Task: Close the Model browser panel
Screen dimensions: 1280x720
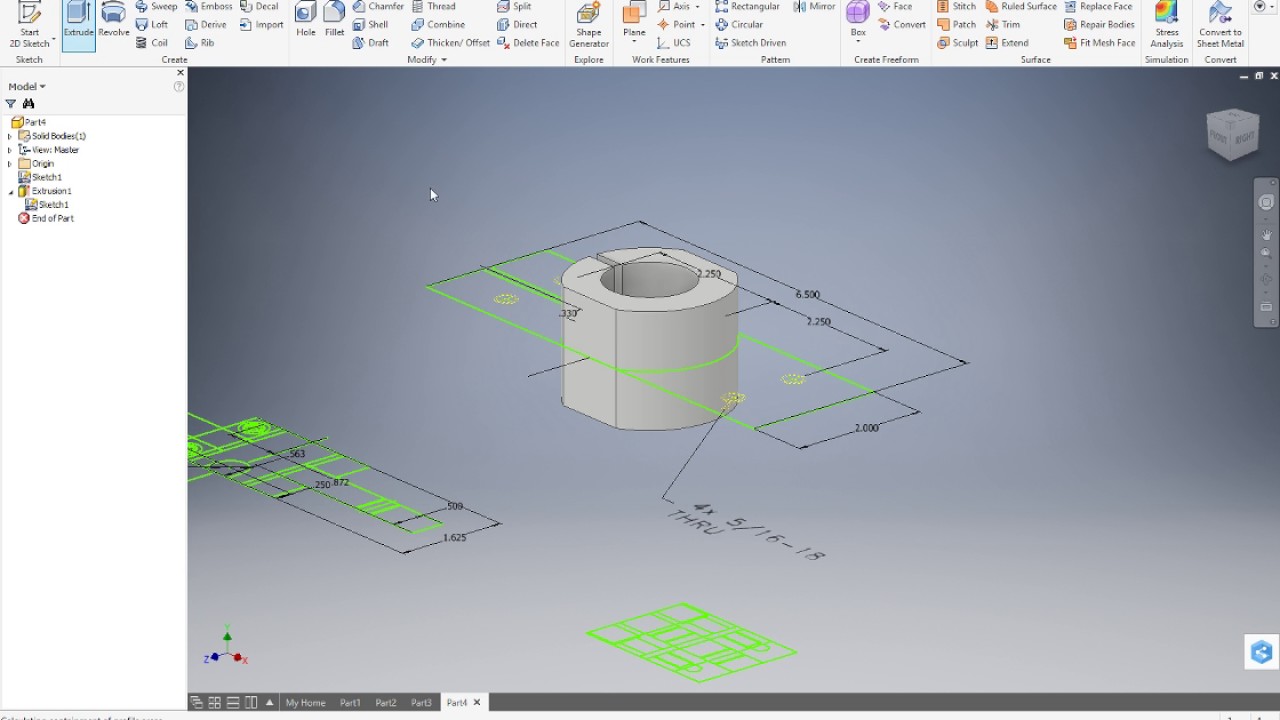Action: (x=180, y=73)
